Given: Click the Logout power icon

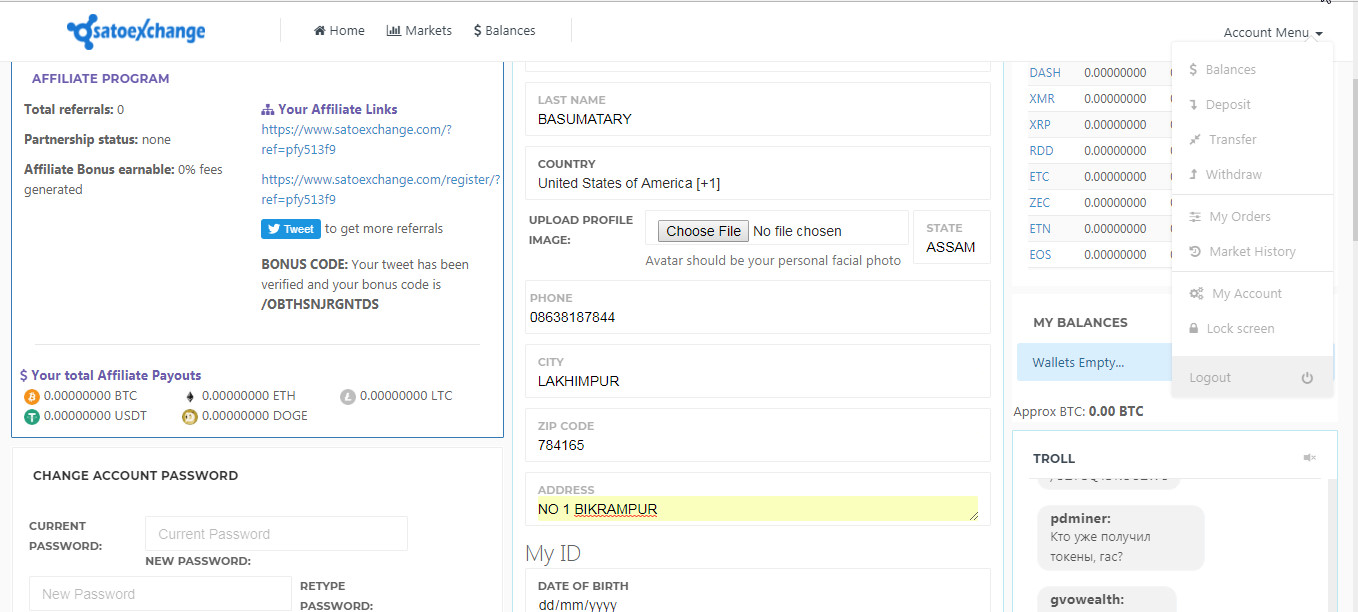Looking at the screenshot, I should click(1307, 378).
